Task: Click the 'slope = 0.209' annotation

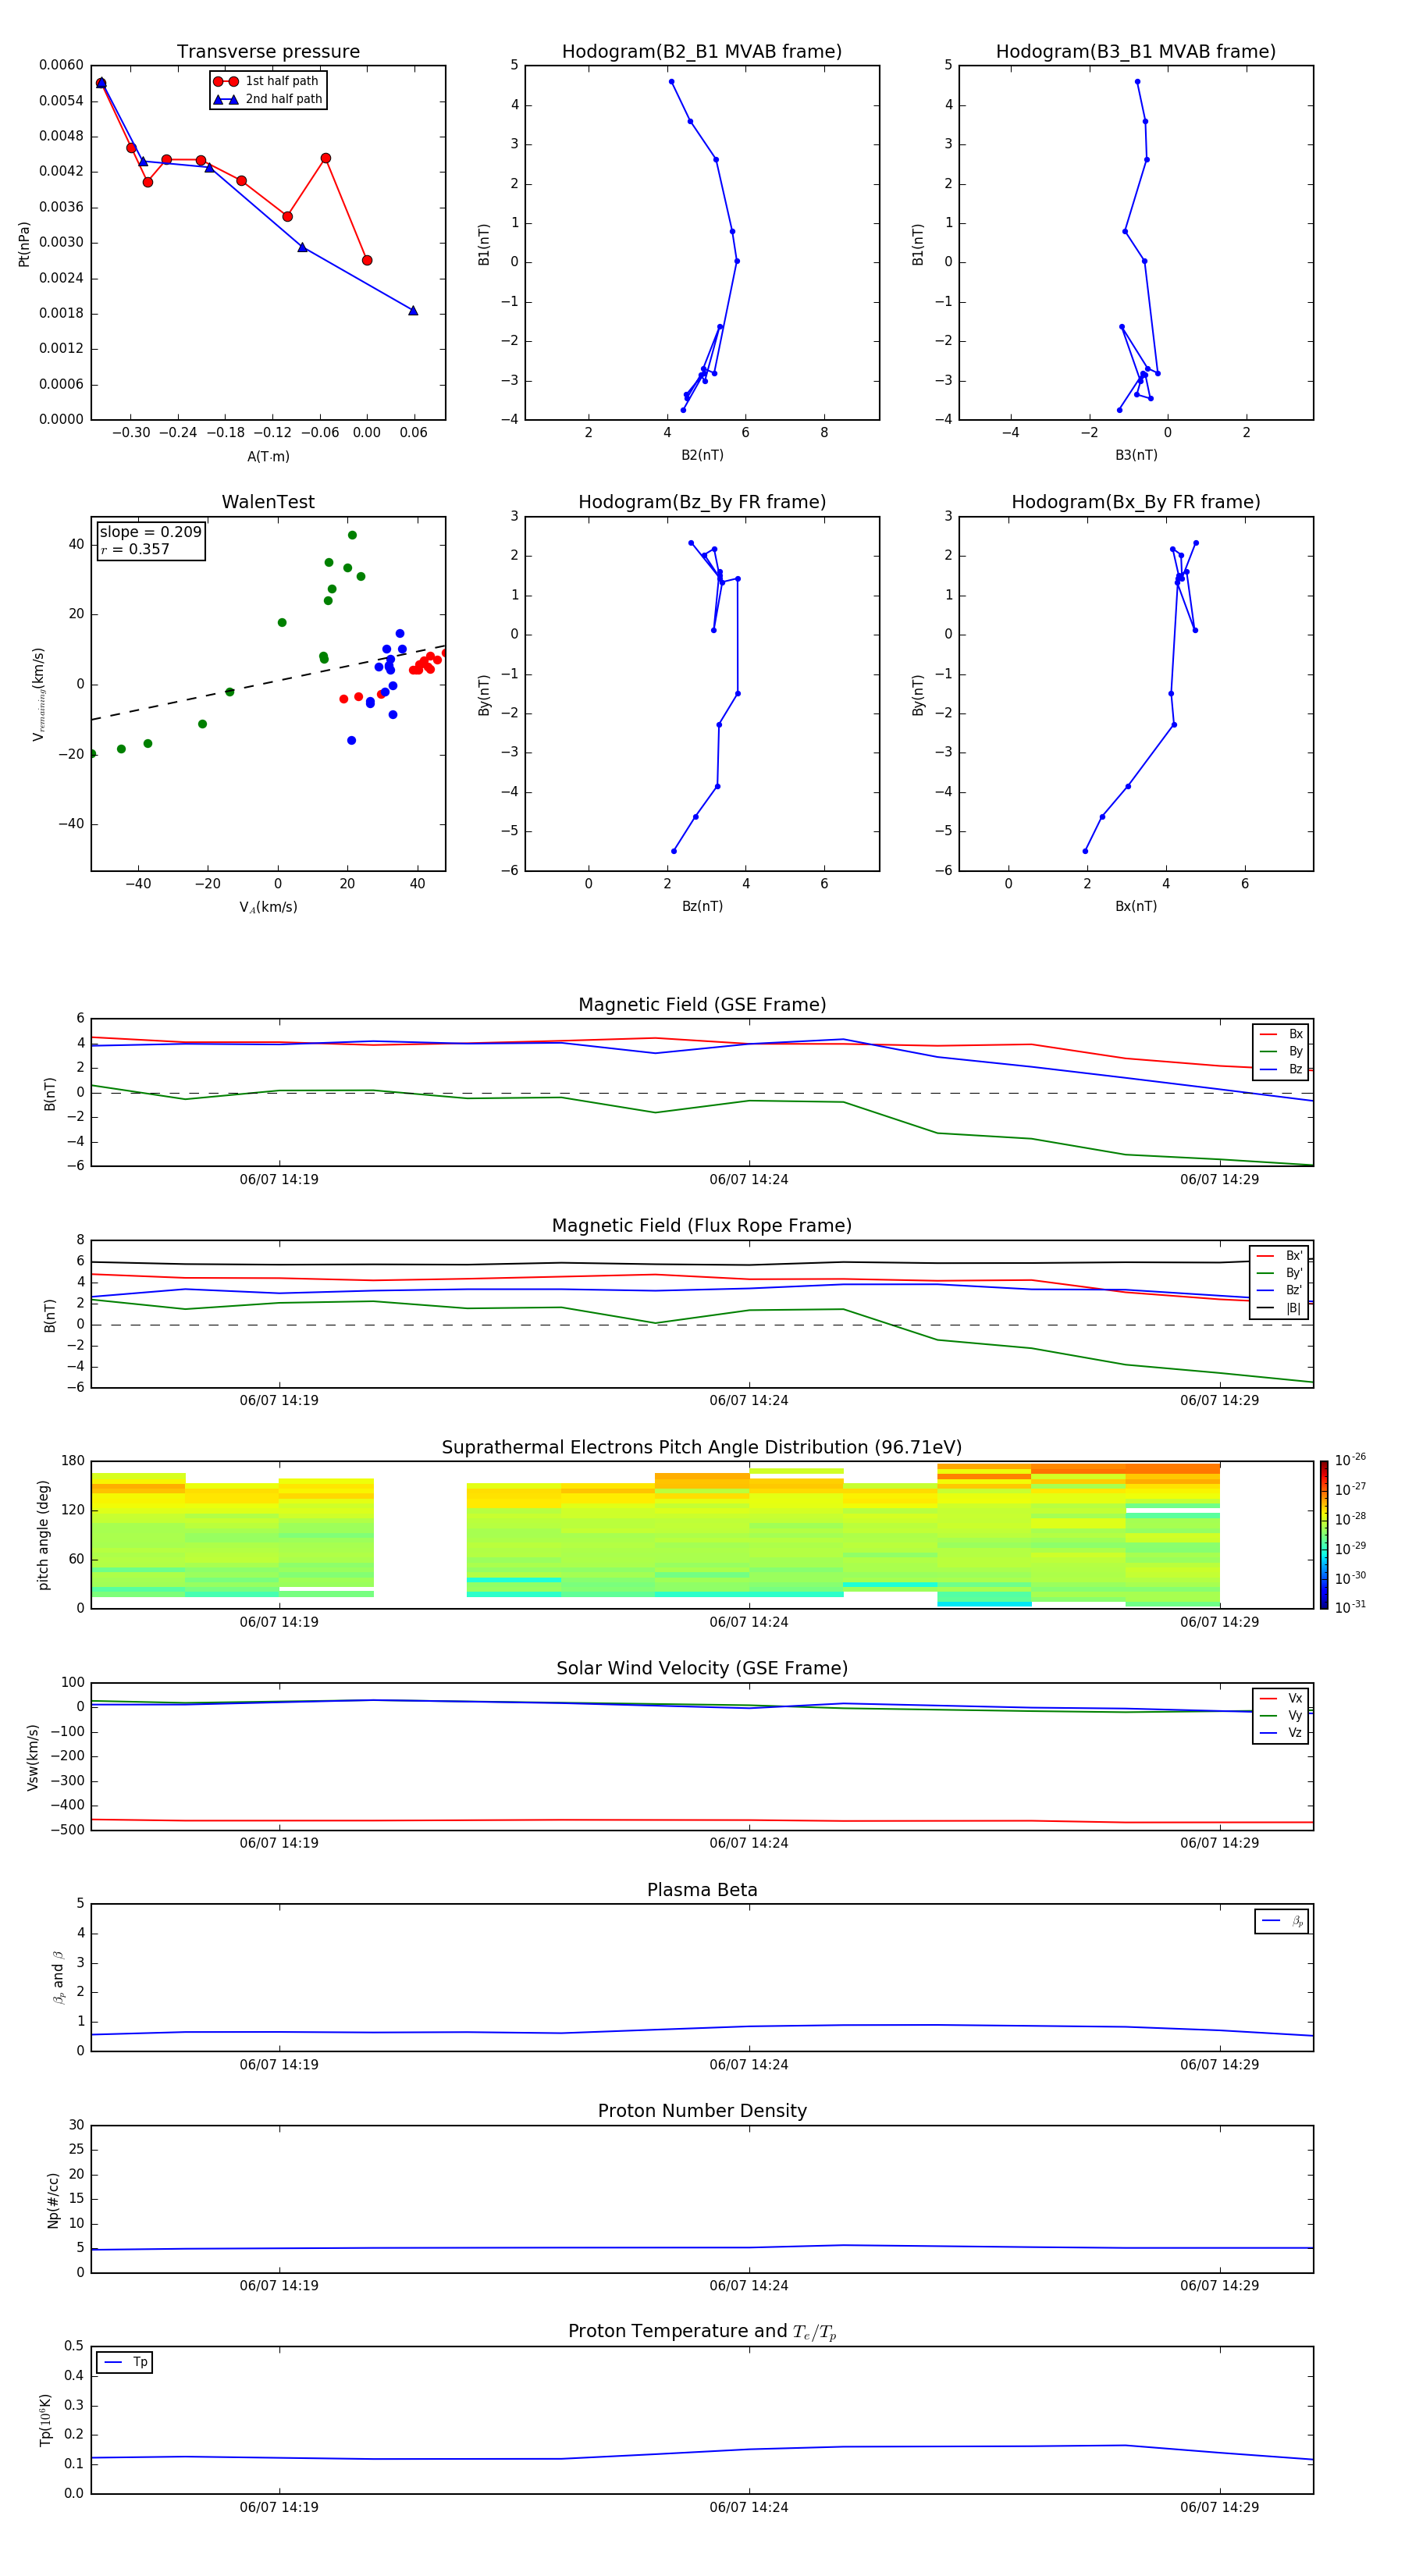Action: click(150, 532)
